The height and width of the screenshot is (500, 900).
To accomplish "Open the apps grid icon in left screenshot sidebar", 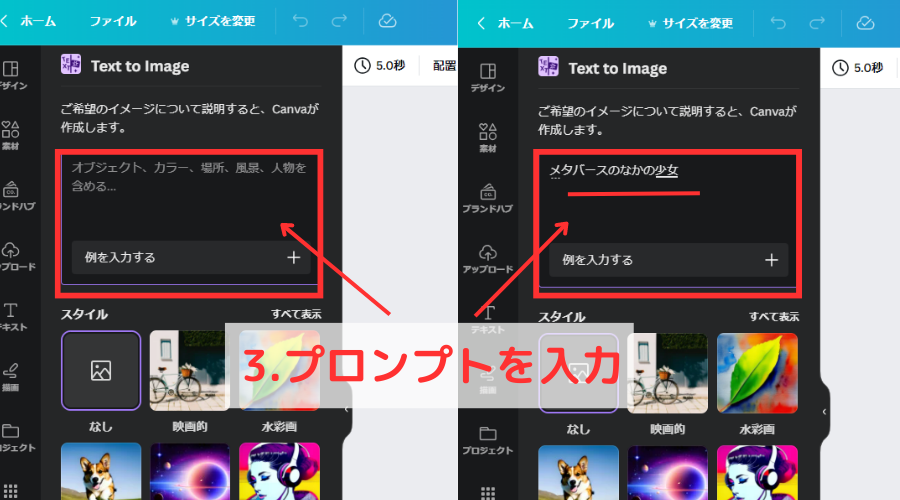I will click(x=10, y=491).
